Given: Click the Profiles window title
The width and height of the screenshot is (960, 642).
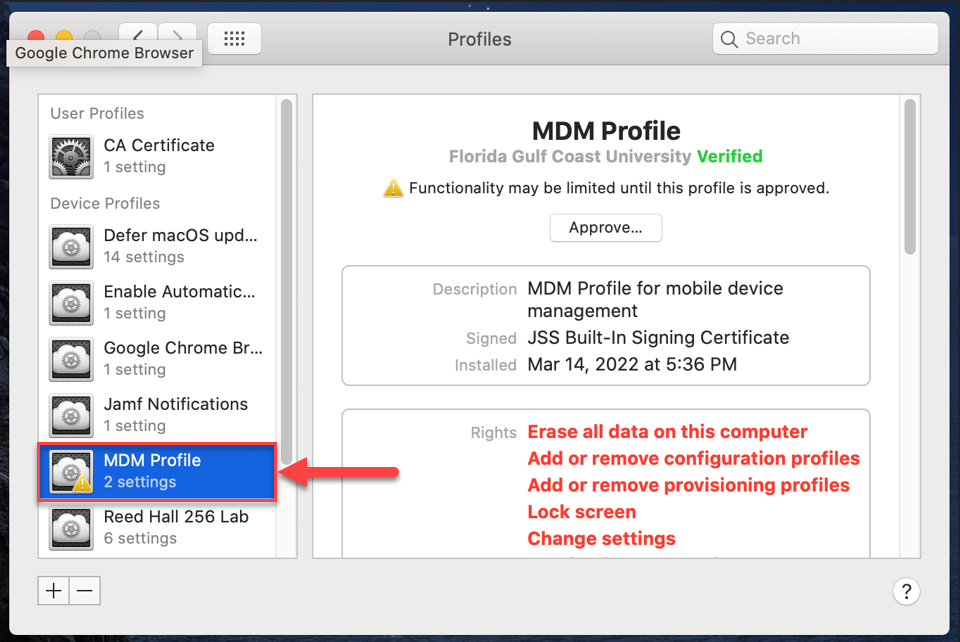Looking at the screenshot, I should coord(479,39).
